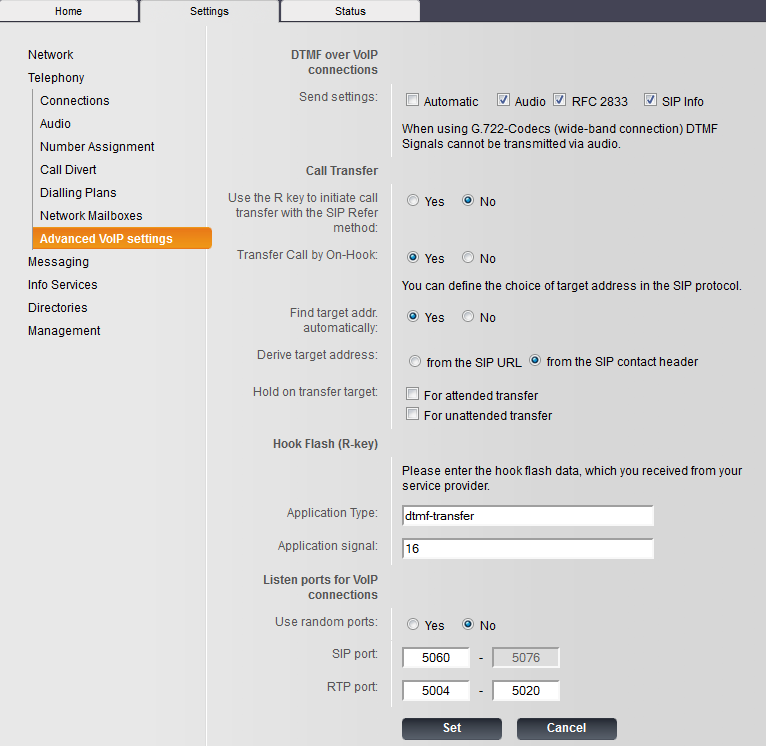Click the G.722-Codecs DTMF note text
Screen dimensions: 766x746
coord(560,136)
